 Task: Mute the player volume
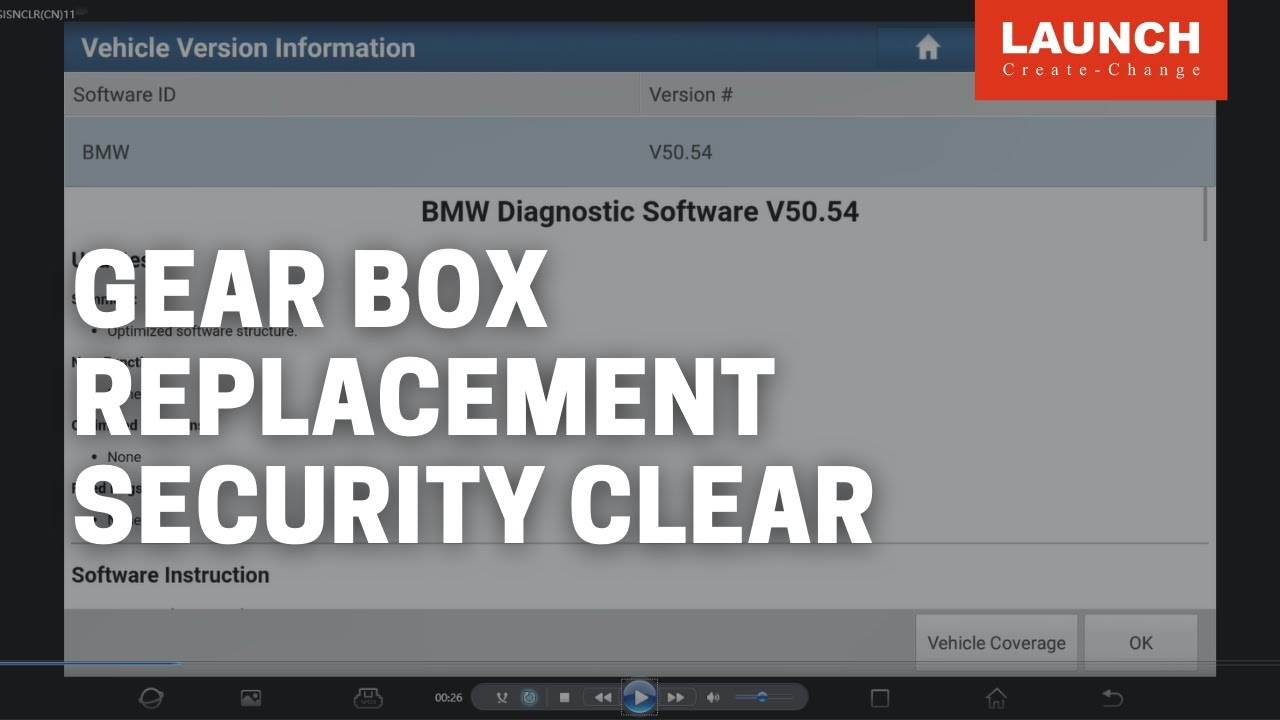coord(713,697)
